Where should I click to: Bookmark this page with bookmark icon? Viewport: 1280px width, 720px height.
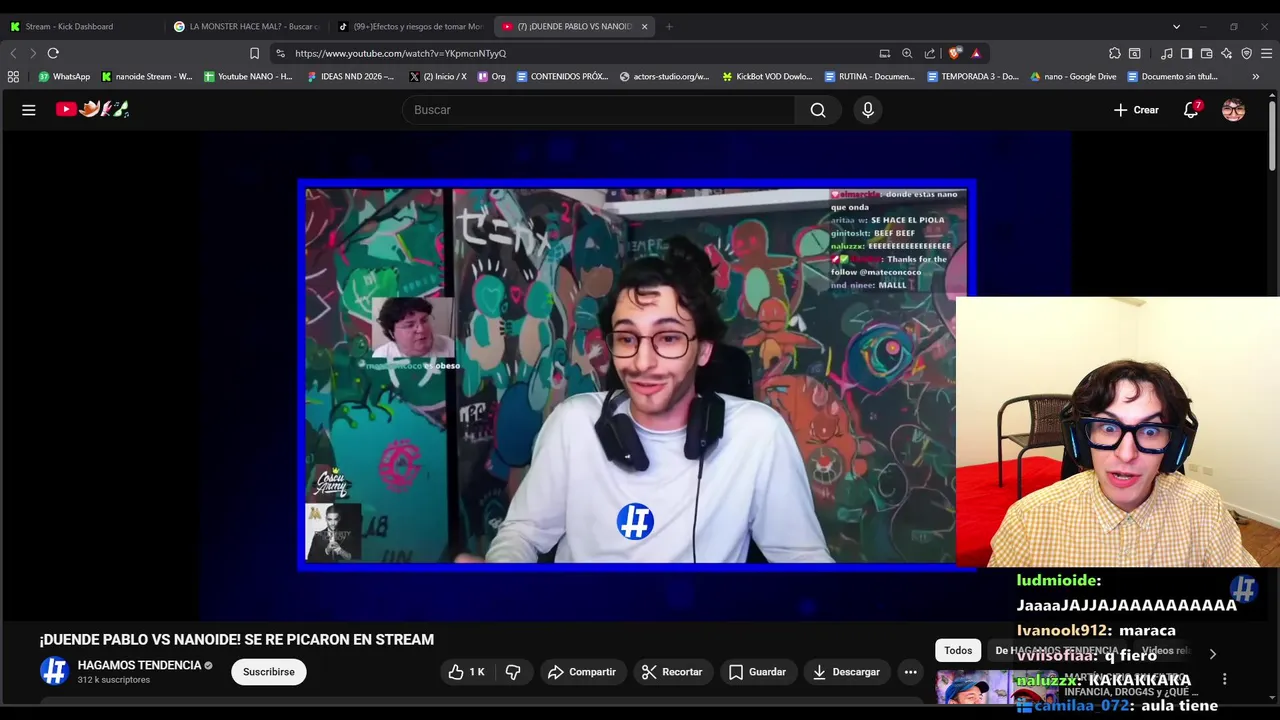click(x=254, y=53)
